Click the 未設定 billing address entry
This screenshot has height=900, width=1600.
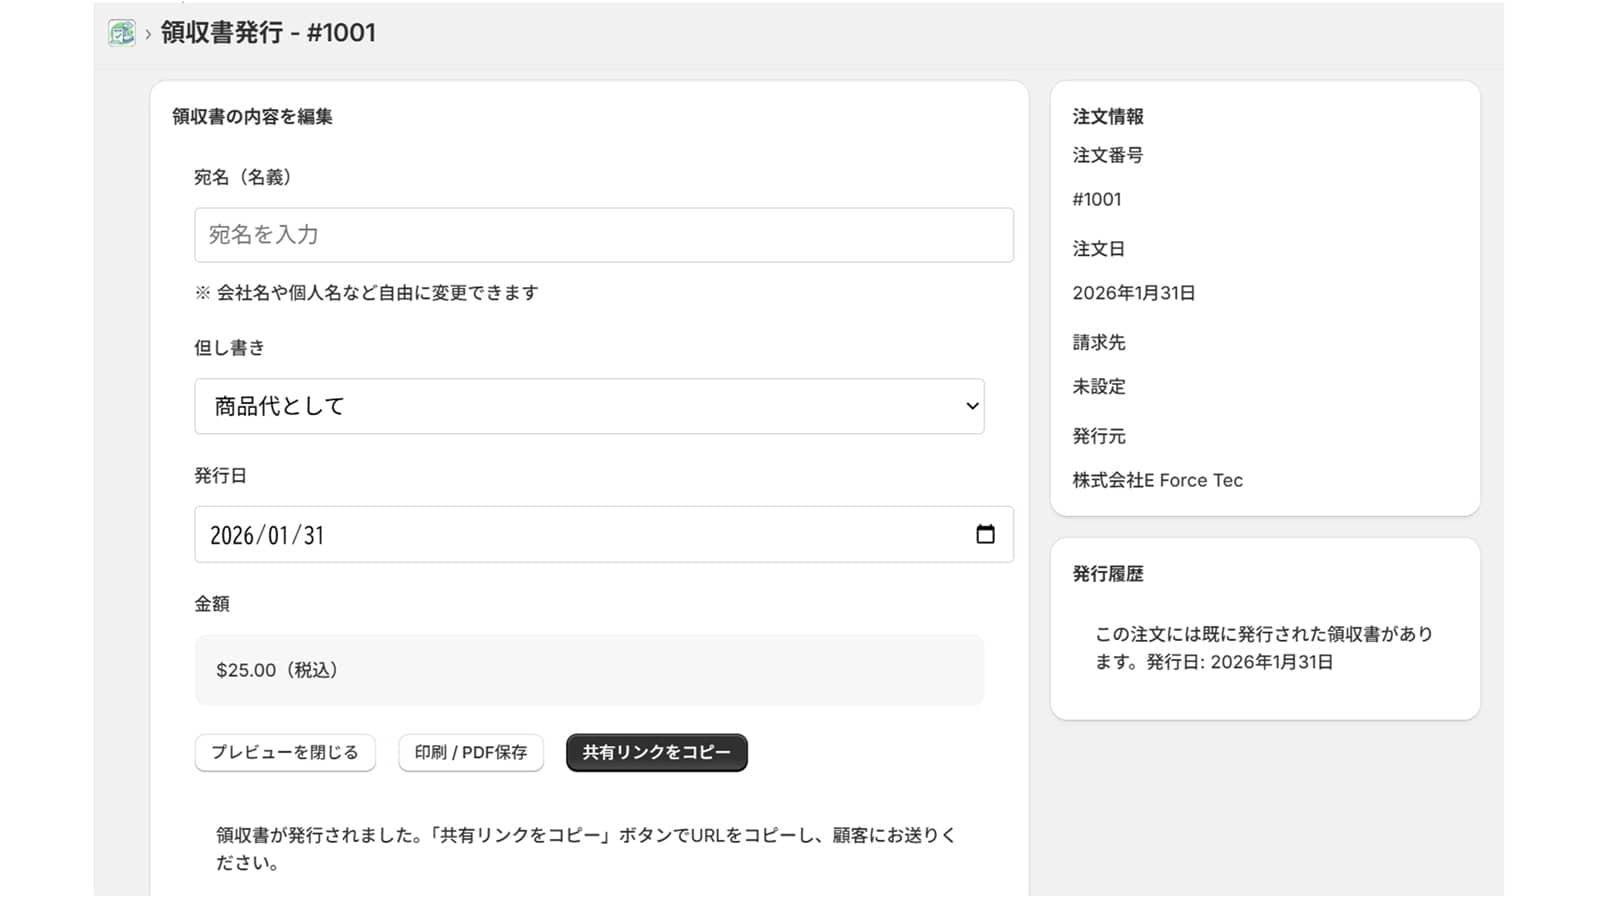tap(1097, 387)
